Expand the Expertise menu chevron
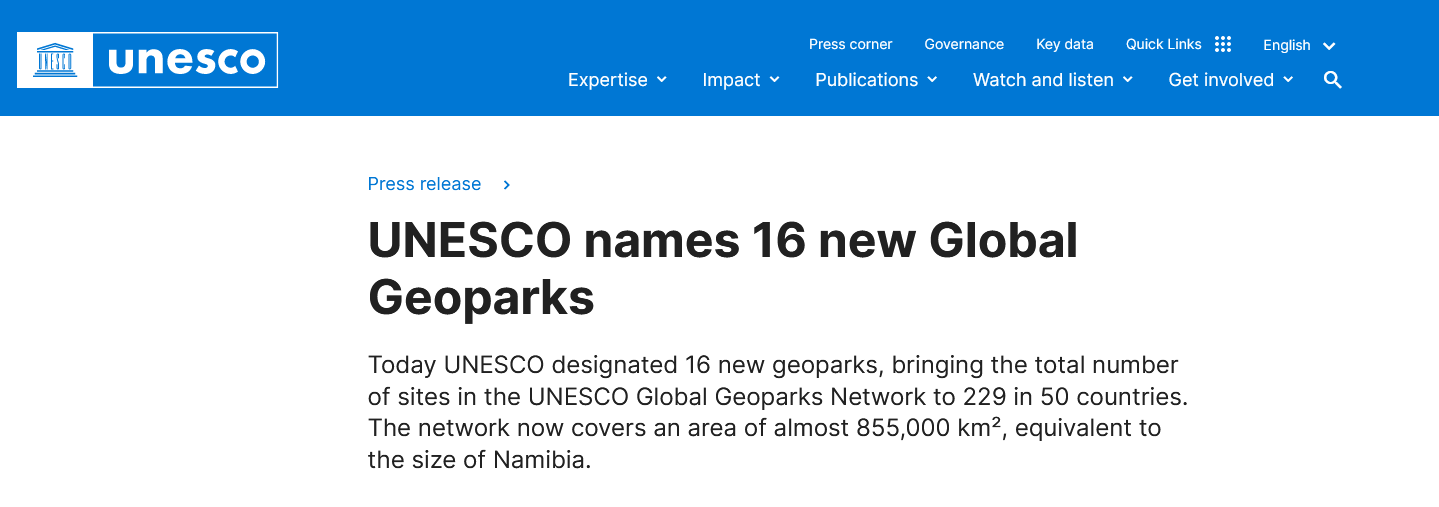This screenshot has height=507, width=1439. click(661, 80)
